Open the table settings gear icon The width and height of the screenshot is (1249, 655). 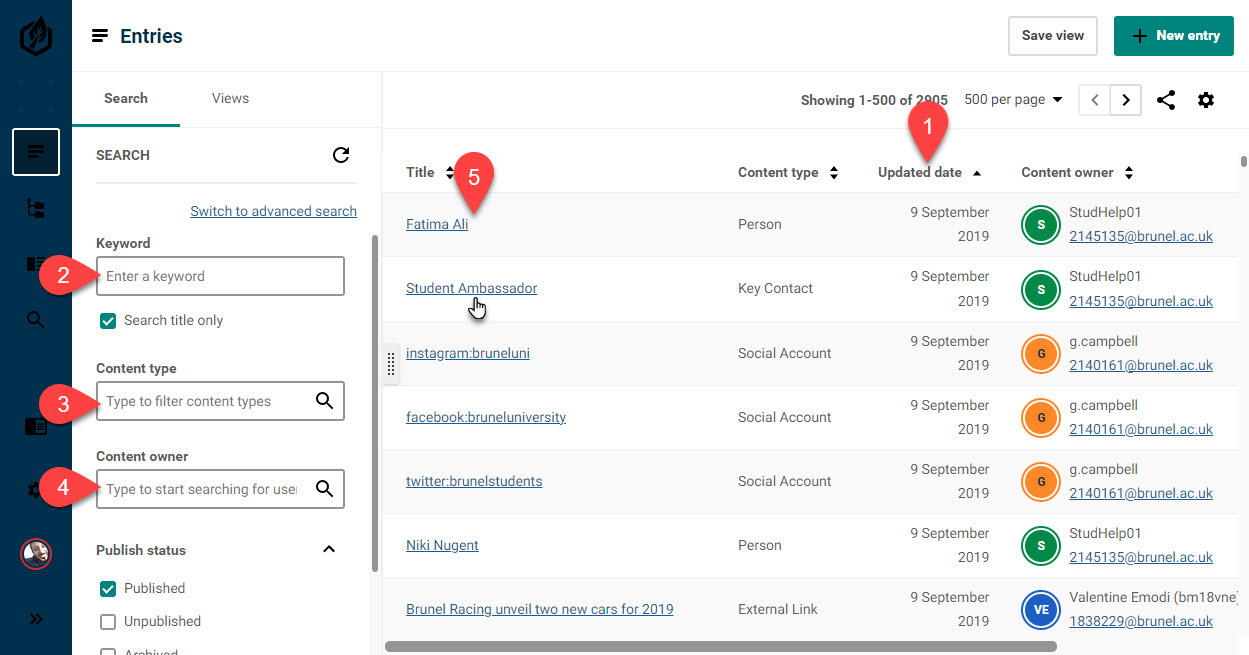[x=1206, y=100]
